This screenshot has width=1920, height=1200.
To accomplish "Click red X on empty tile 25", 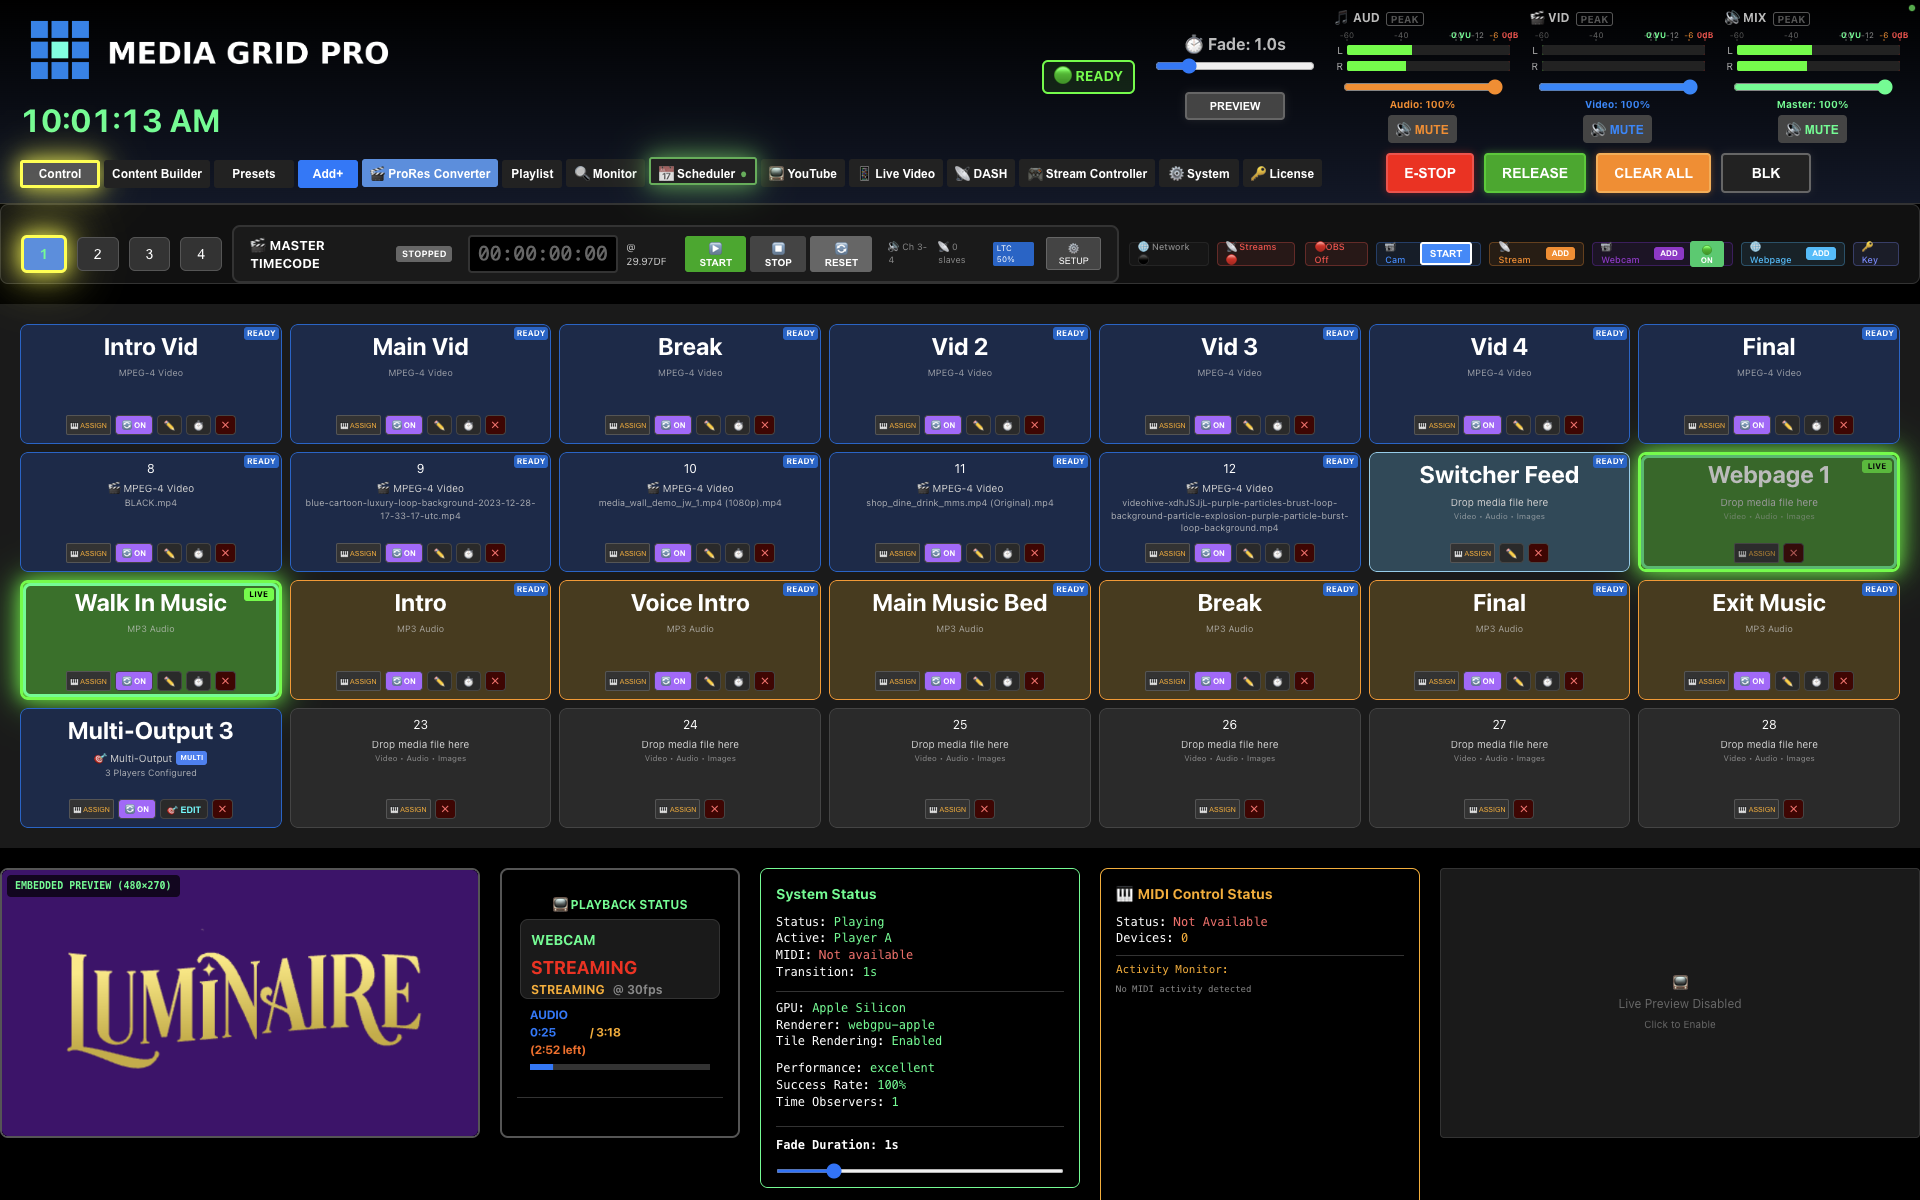I will [985, 809].
